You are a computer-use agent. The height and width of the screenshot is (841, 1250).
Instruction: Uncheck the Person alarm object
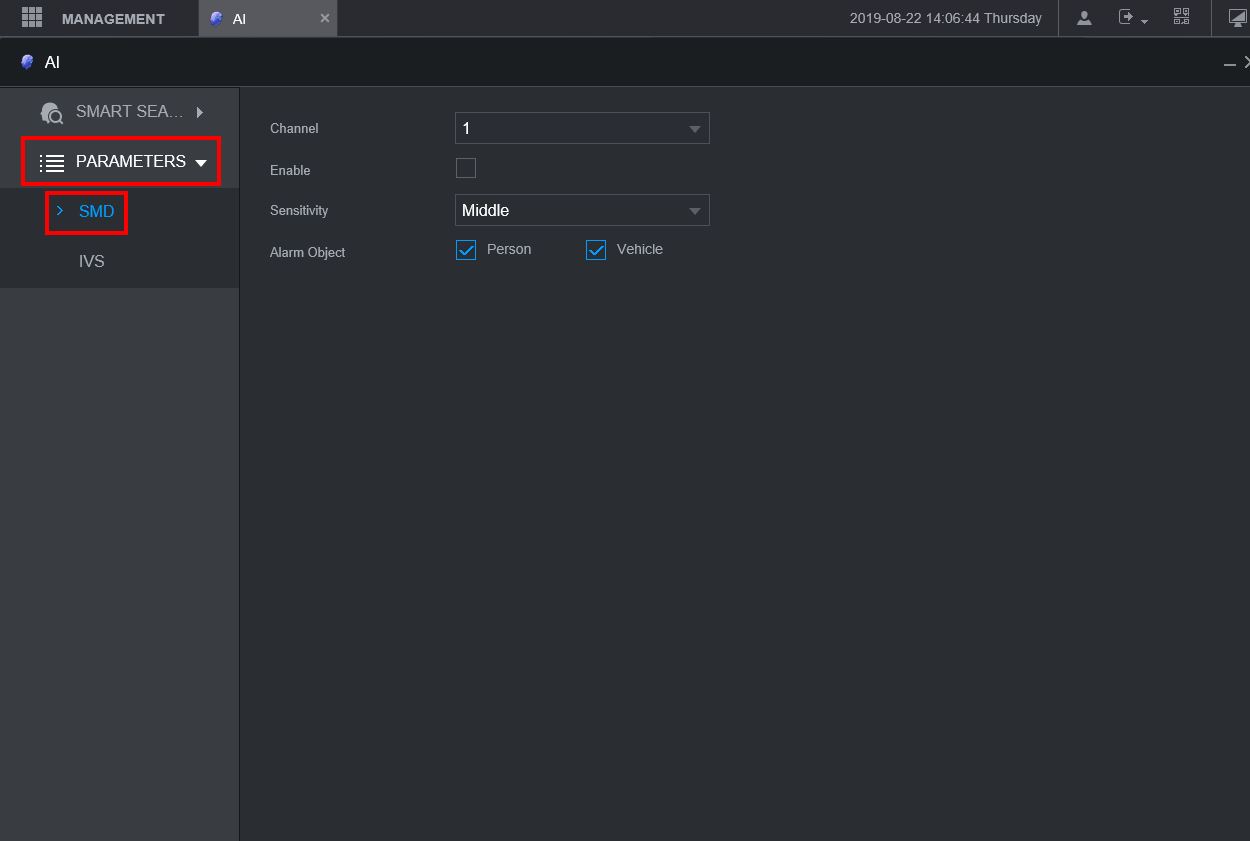[466, 250]
